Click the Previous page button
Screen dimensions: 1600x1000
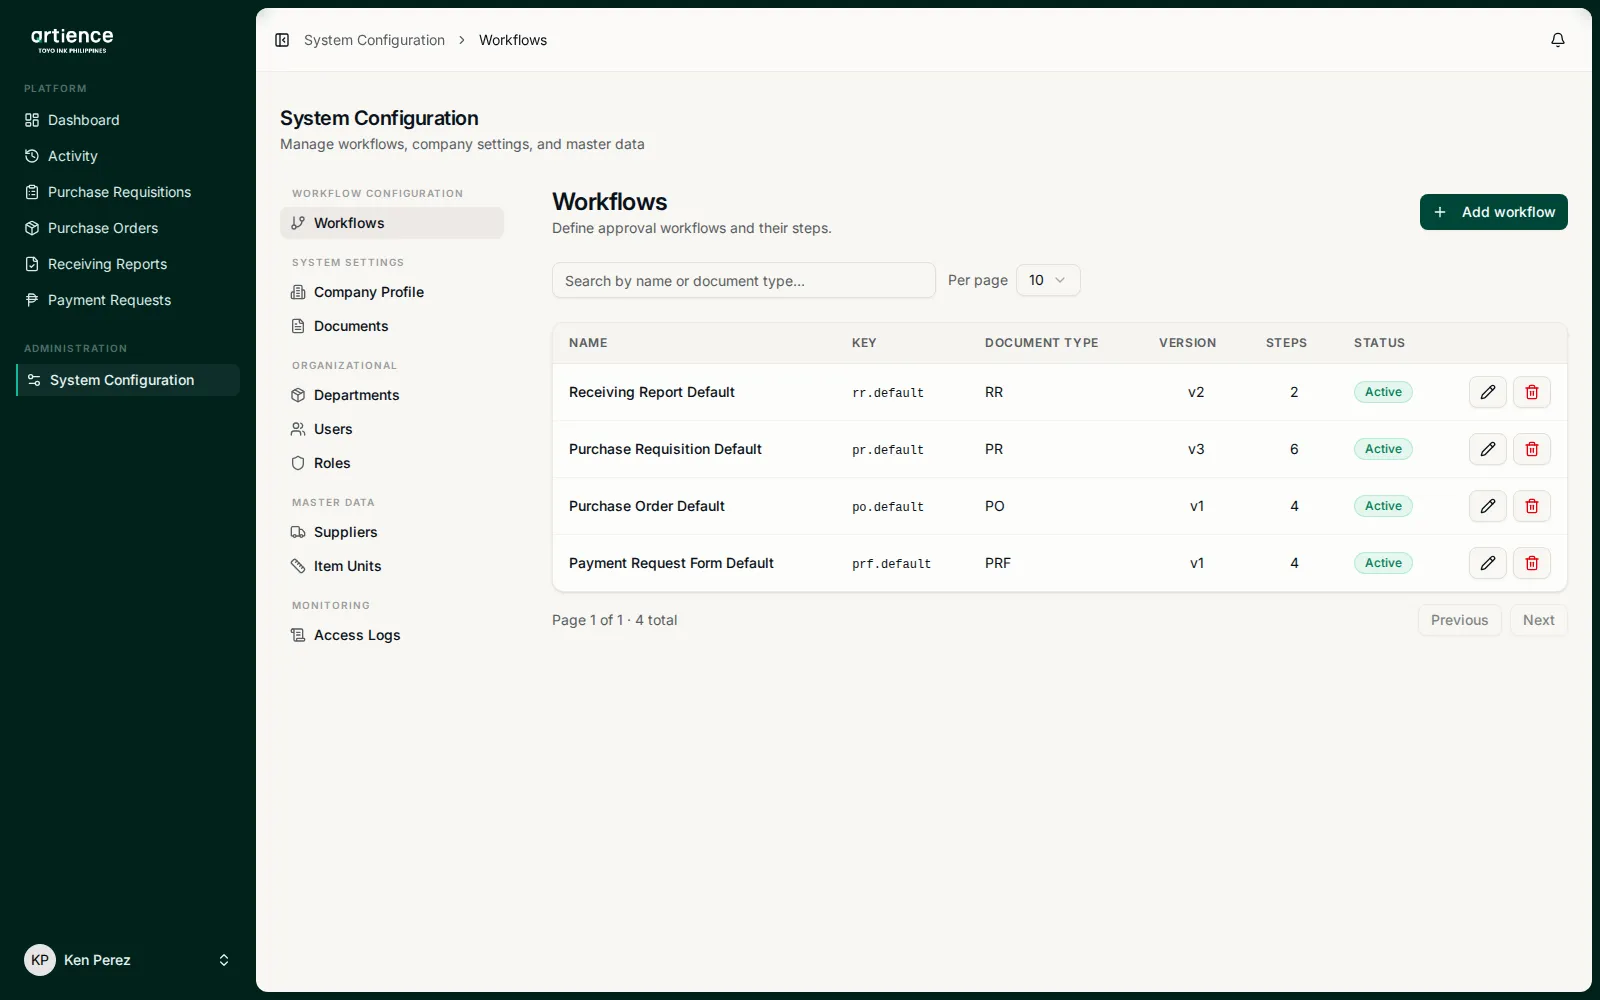1460,620
